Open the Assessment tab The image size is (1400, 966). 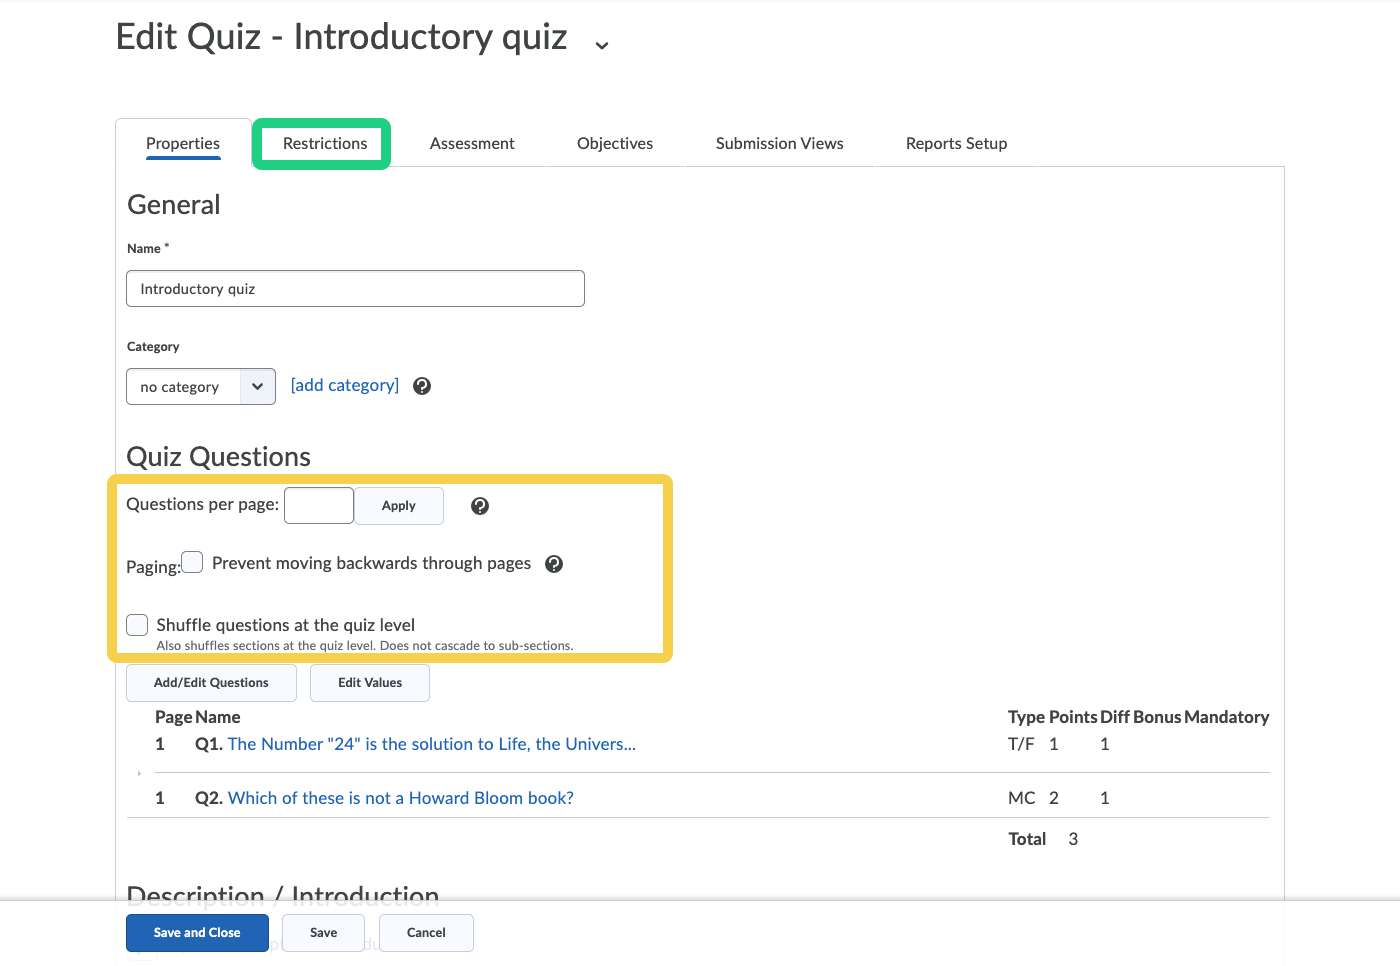[x=472, y=144]
